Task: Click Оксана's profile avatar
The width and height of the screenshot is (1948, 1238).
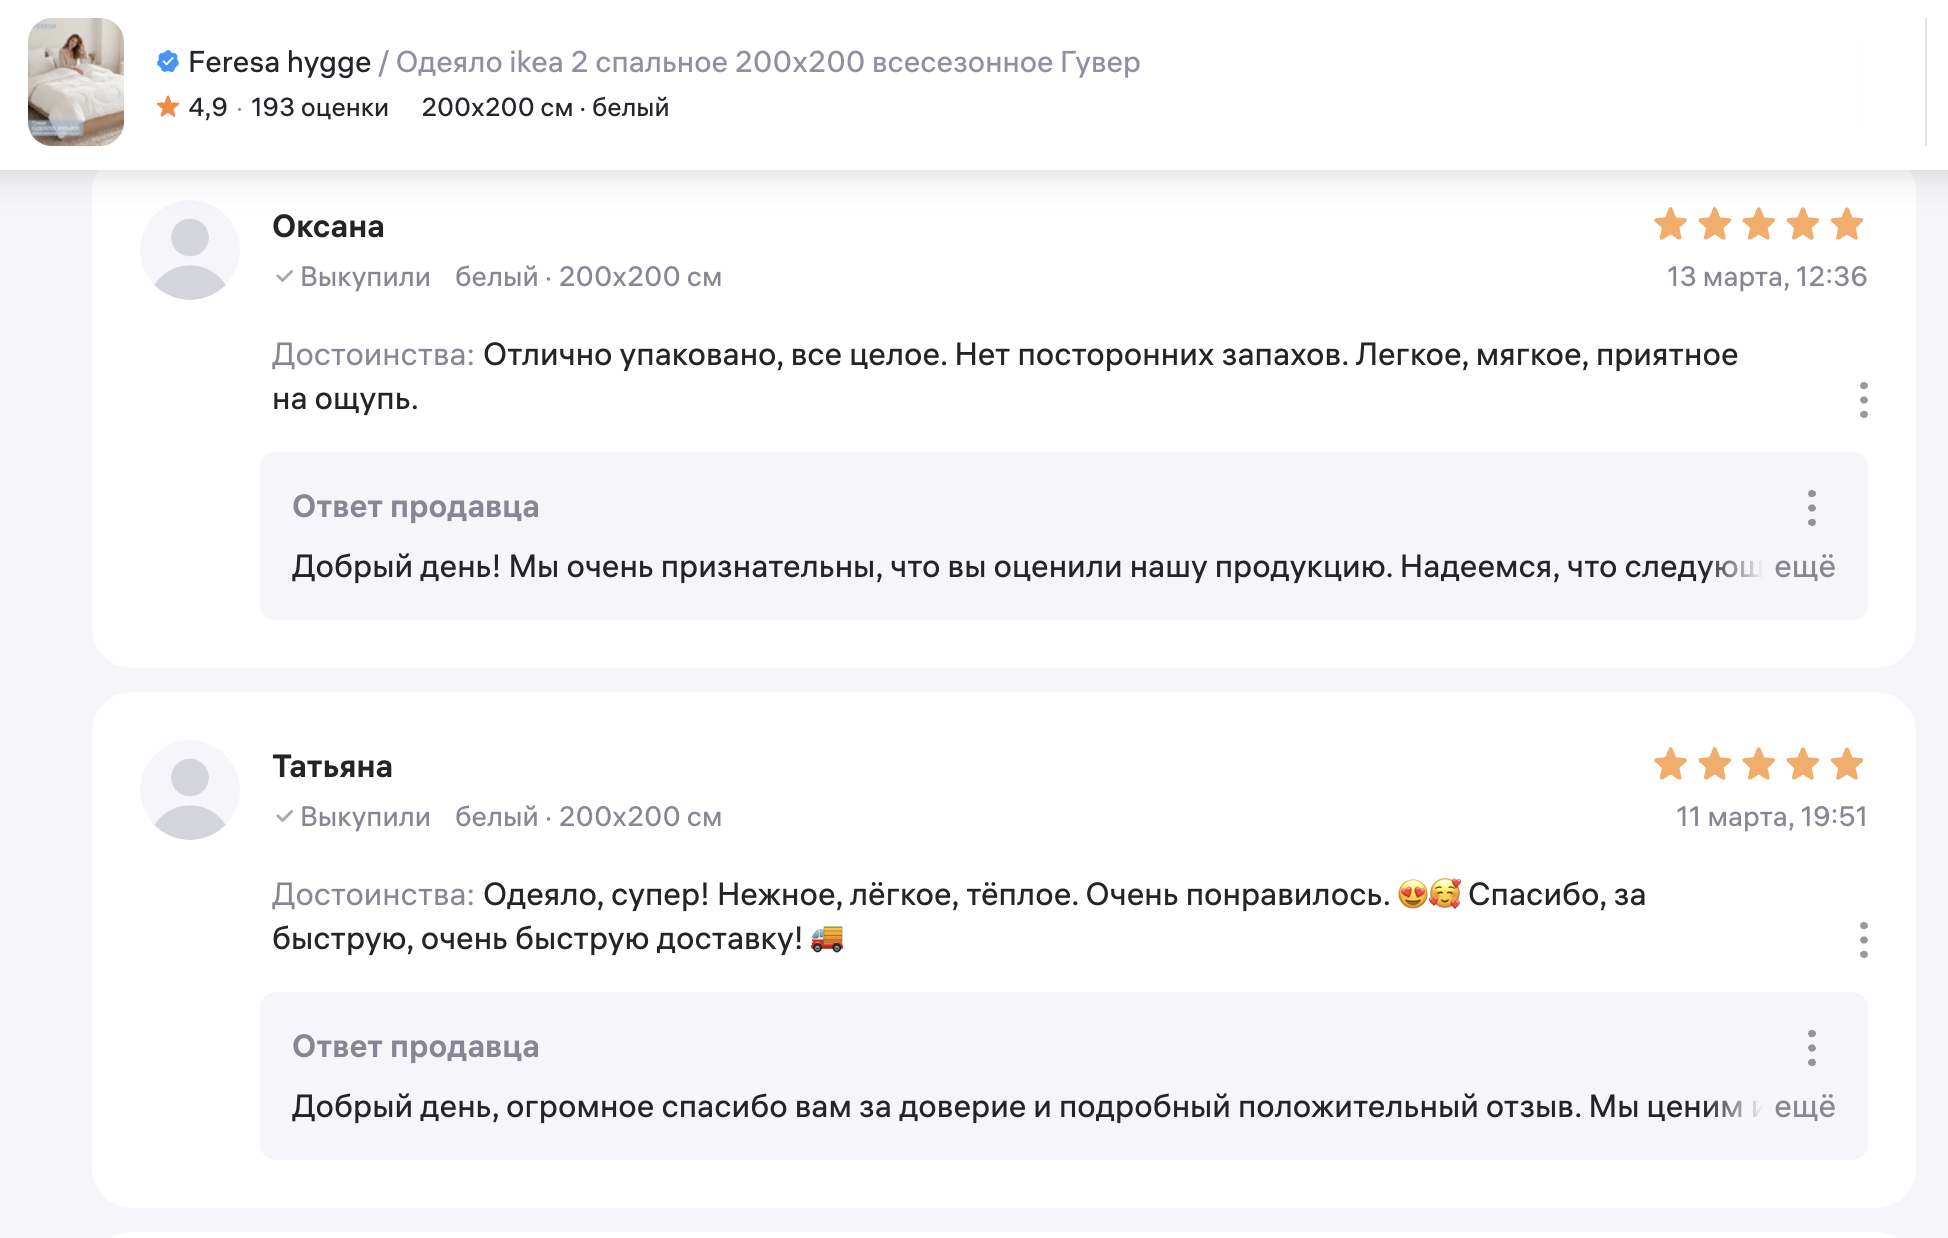Action: 190,250
